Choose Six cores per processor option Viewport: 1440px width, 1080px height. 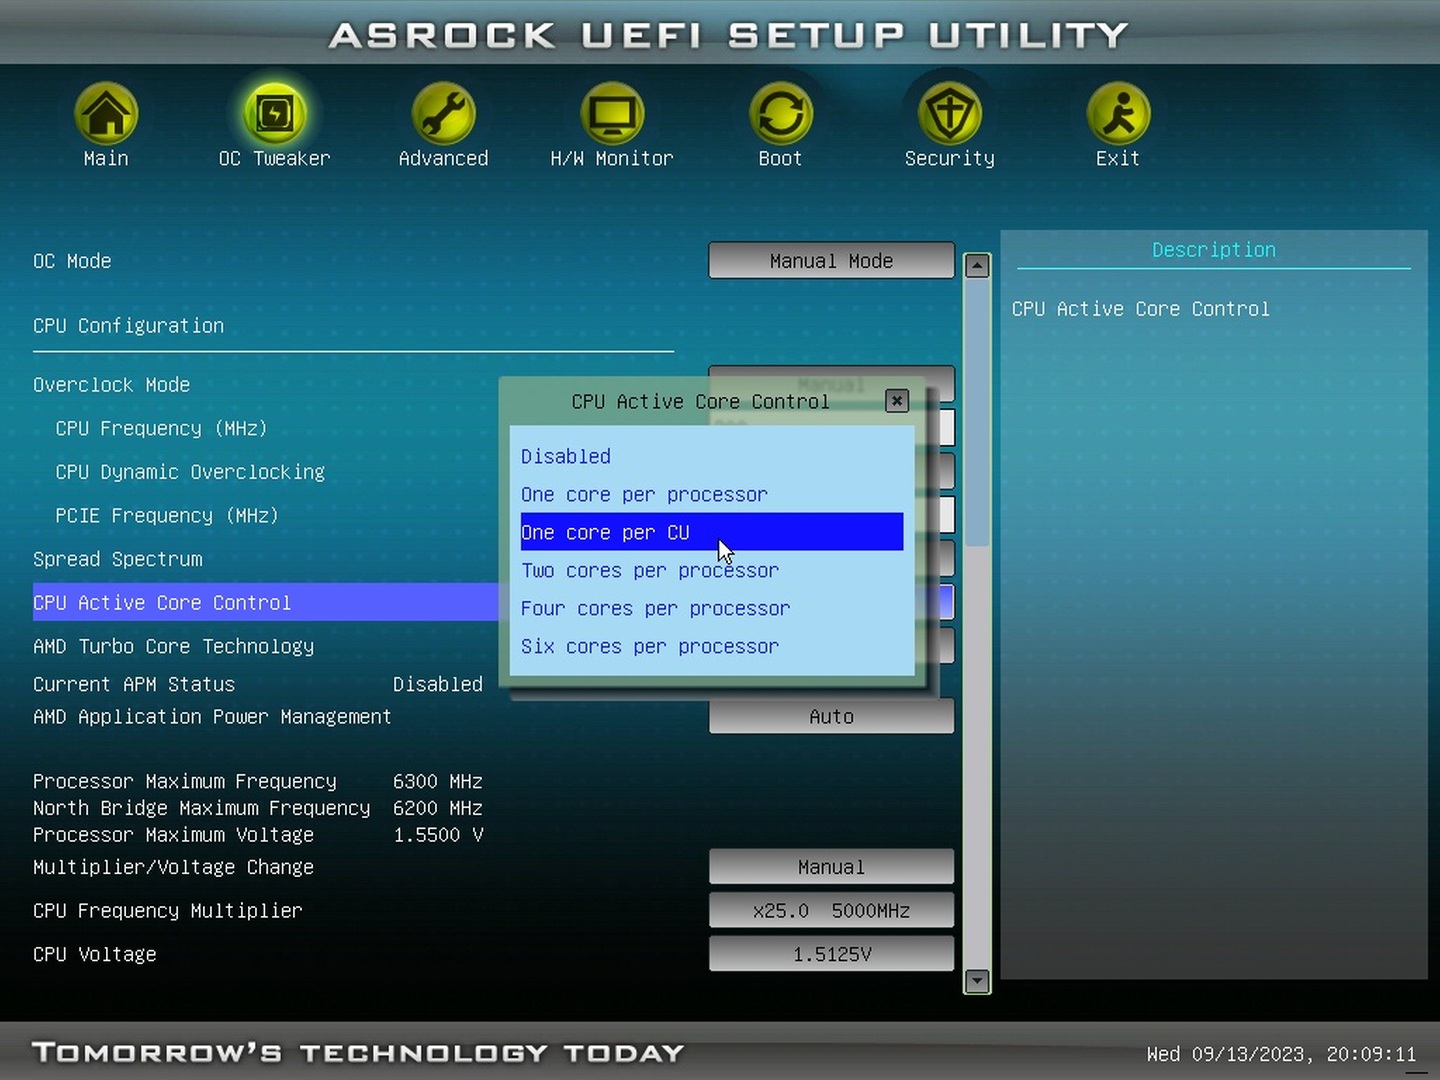[x=712, y=646]
